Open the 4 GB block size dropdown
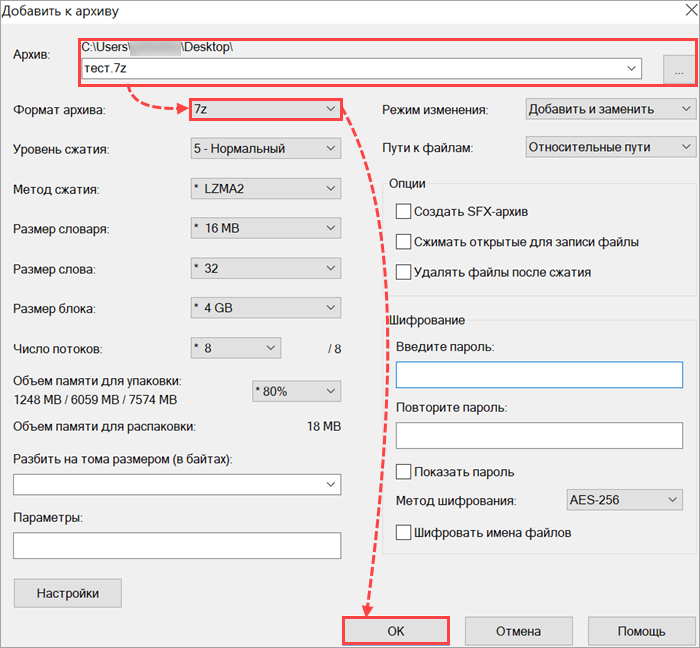 pos(265,308)
